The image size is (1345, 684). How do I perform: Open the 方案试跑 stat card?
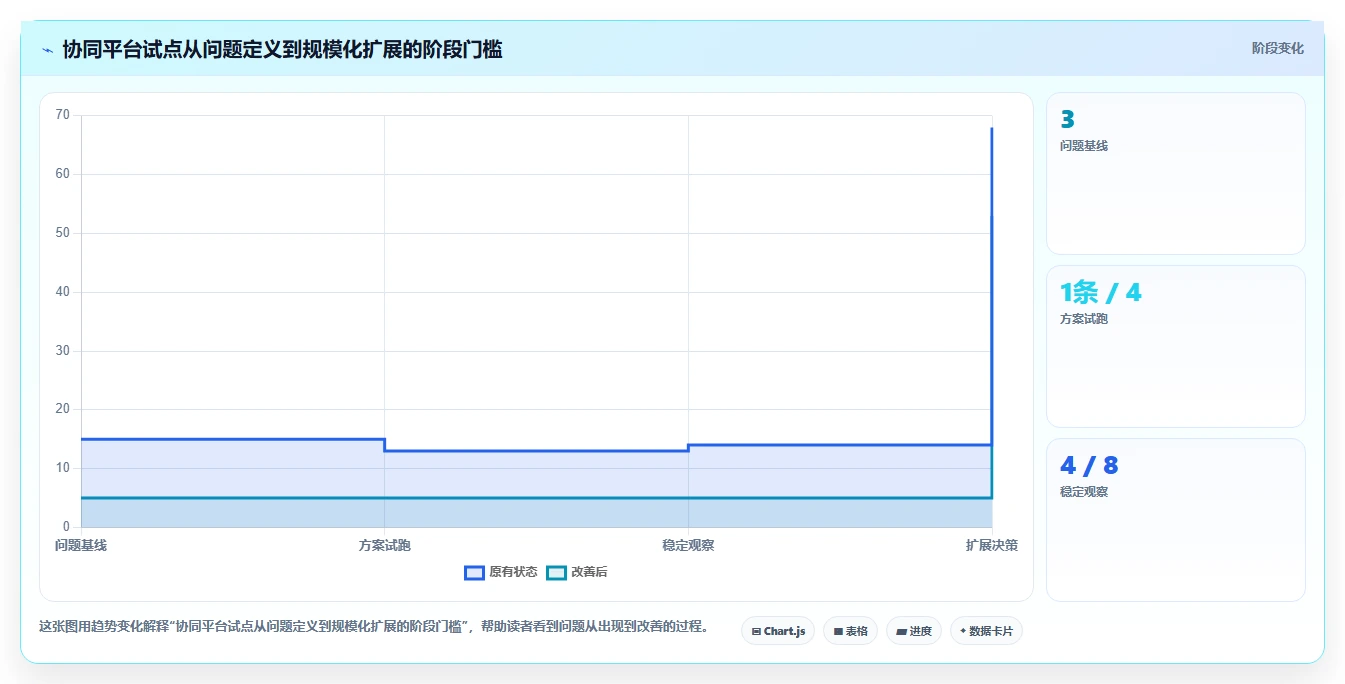click(1176, 347)
